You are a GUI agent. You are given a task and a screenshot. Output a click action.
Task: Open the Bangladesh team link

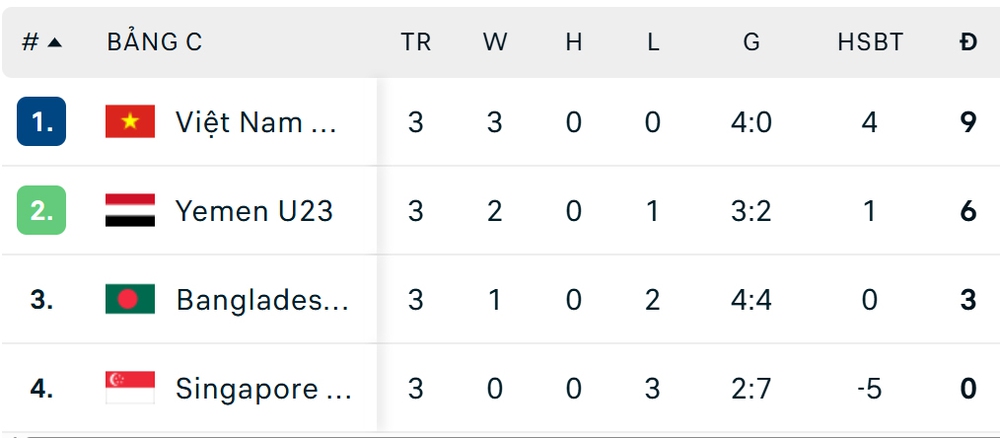point(262,300)
